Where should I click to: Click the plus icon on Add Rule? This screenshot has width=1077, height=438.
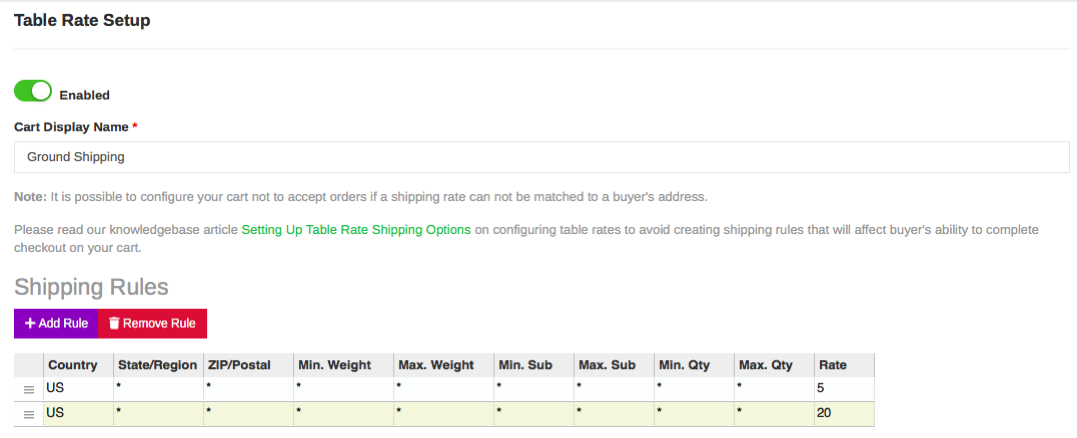pyautogui.click(x=30, y=323)
